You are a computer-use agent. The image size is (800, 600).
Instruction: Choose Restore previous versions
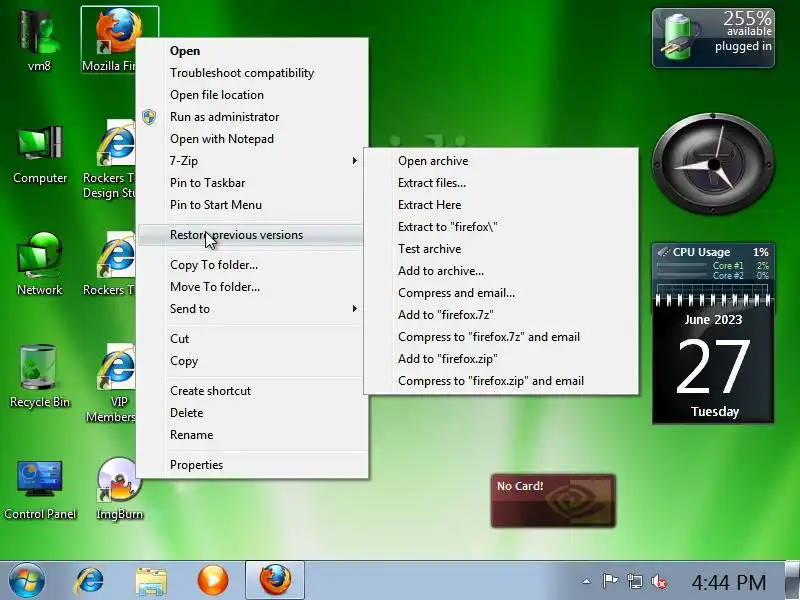(253, 235)
